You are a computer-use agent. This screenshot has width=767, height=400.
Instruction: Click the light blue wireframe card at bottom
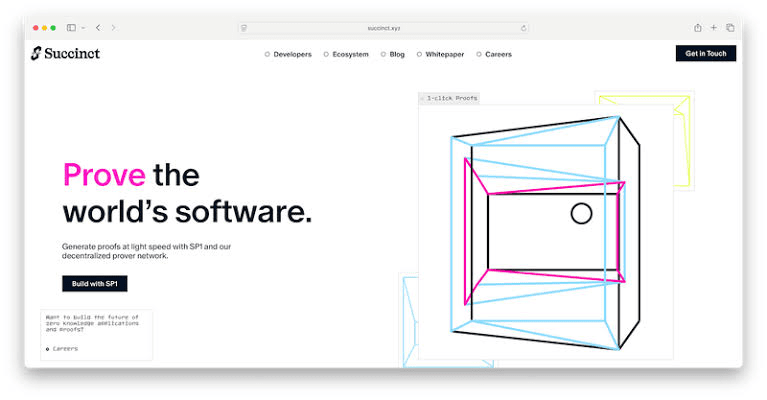409,320
